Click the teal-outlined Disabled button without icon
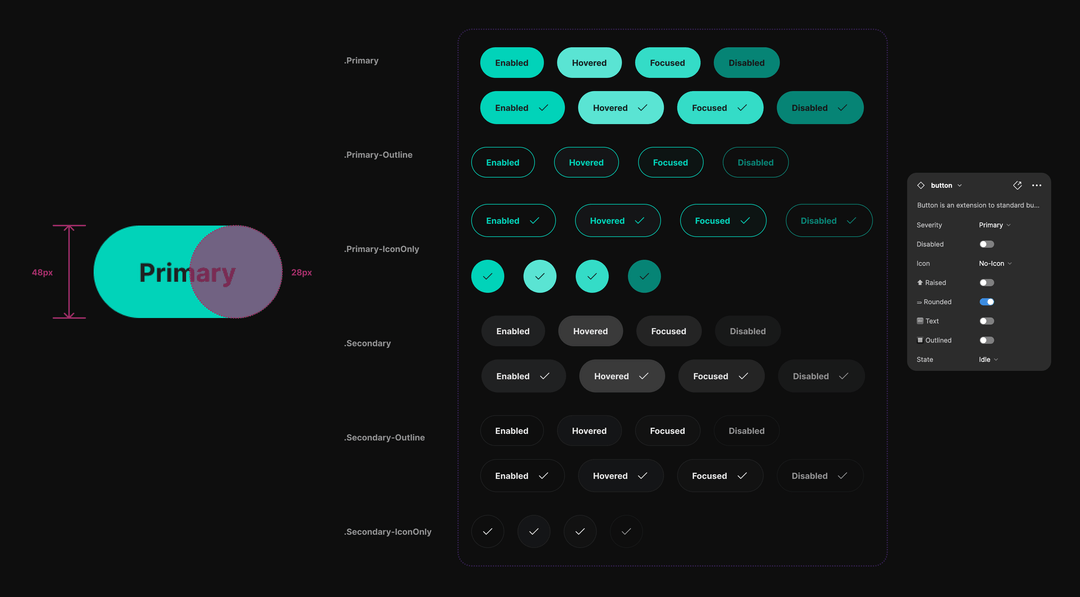 (756, 163)
